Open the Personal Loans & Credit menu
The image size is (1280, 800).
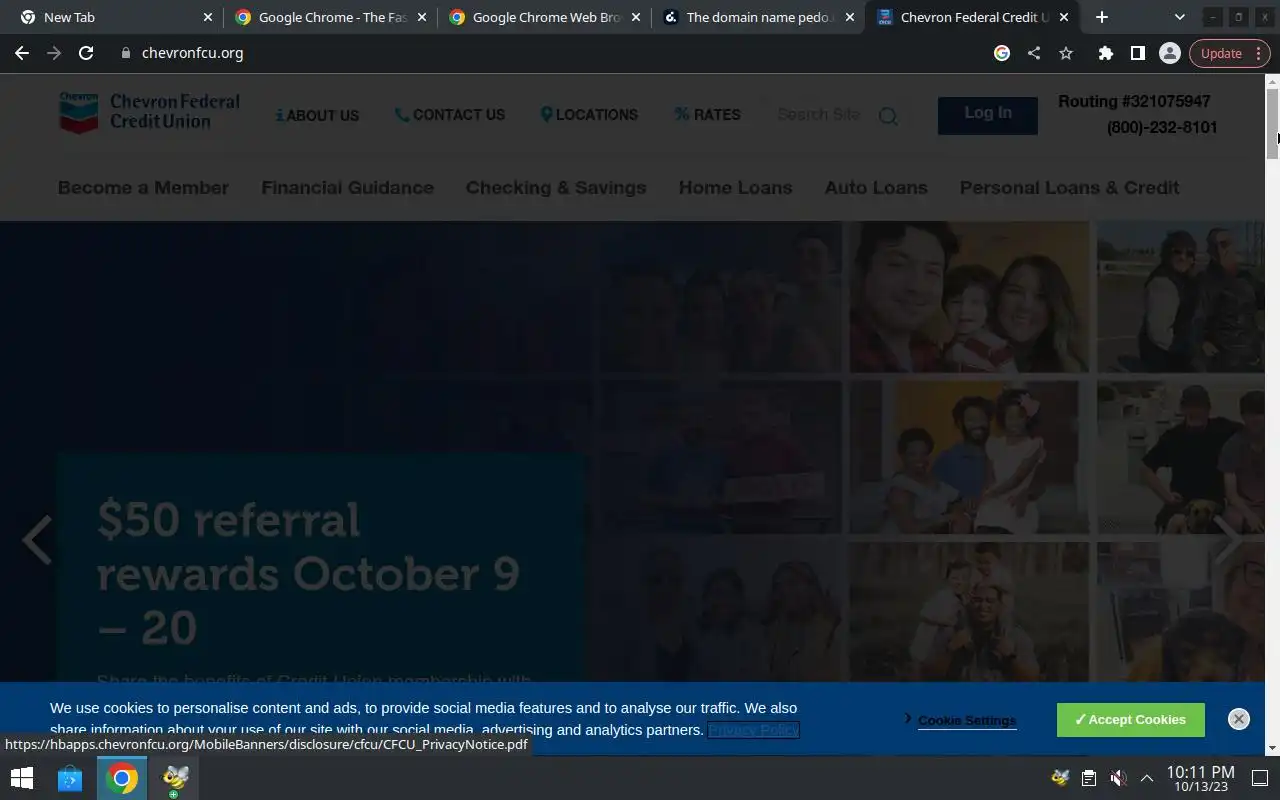click(x=1069, y=188)
